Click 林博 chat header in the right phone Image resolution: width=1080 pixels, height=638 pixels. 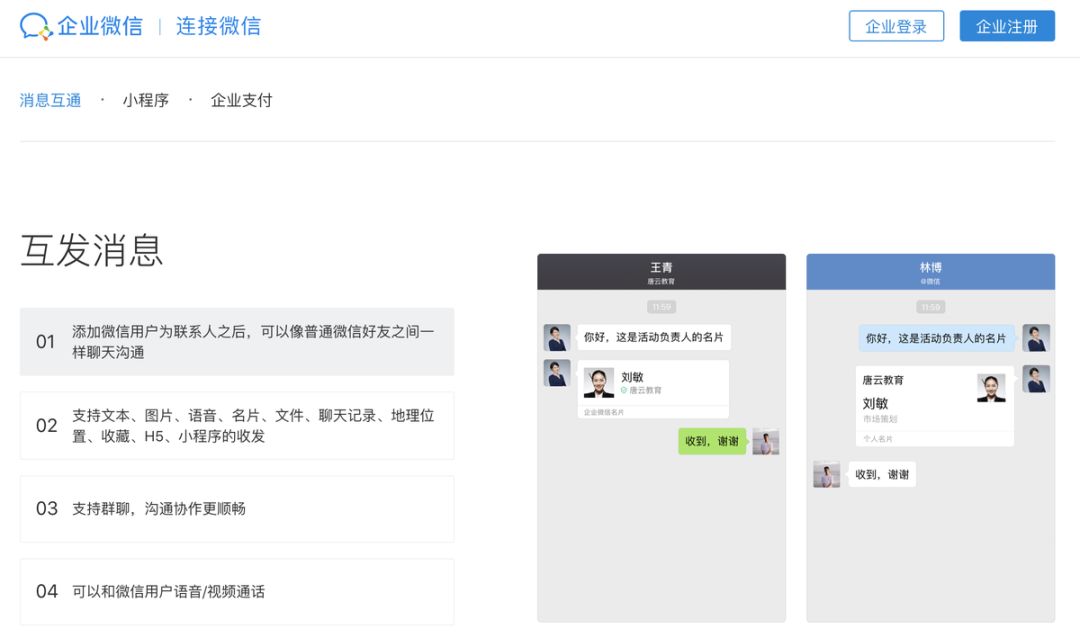[931, 271]
